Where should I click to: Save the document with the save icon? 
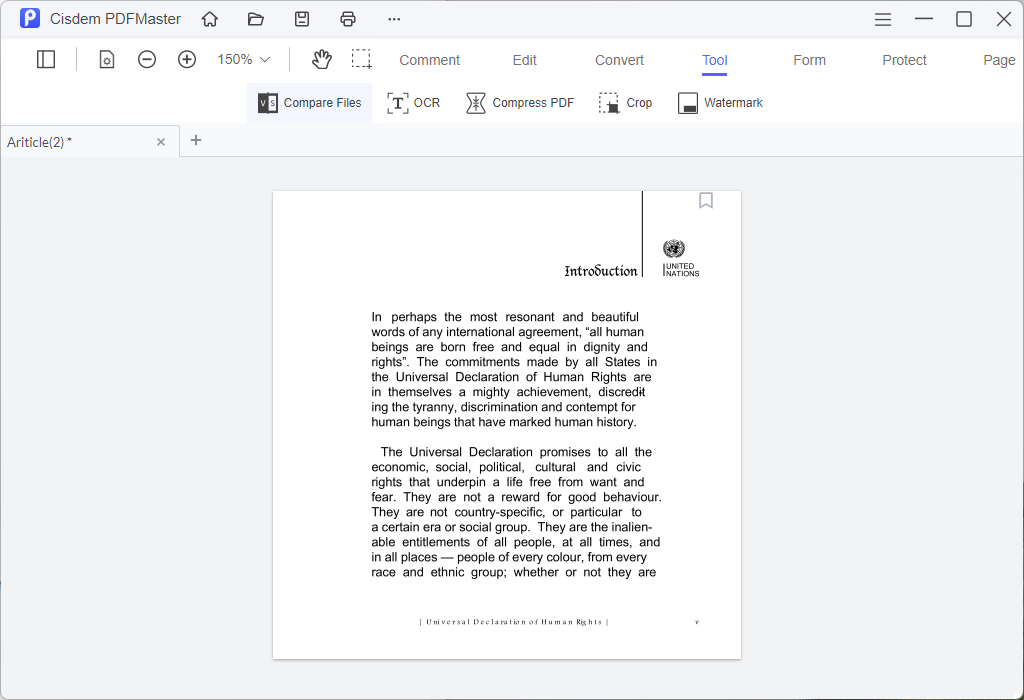(302, 19)
